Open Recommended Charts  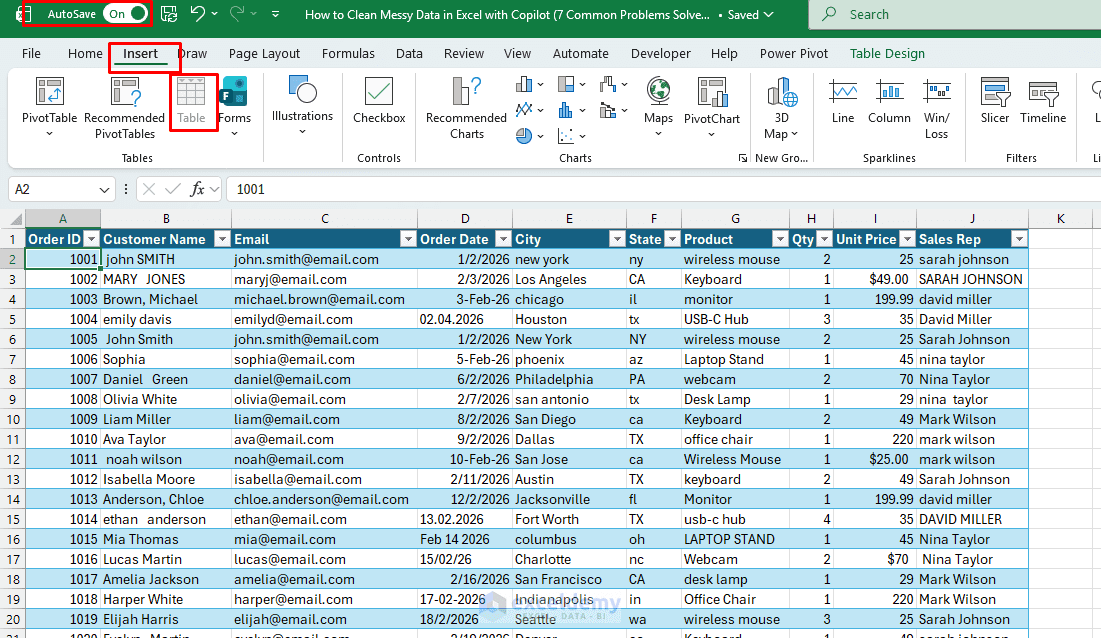tap(466, 107)
